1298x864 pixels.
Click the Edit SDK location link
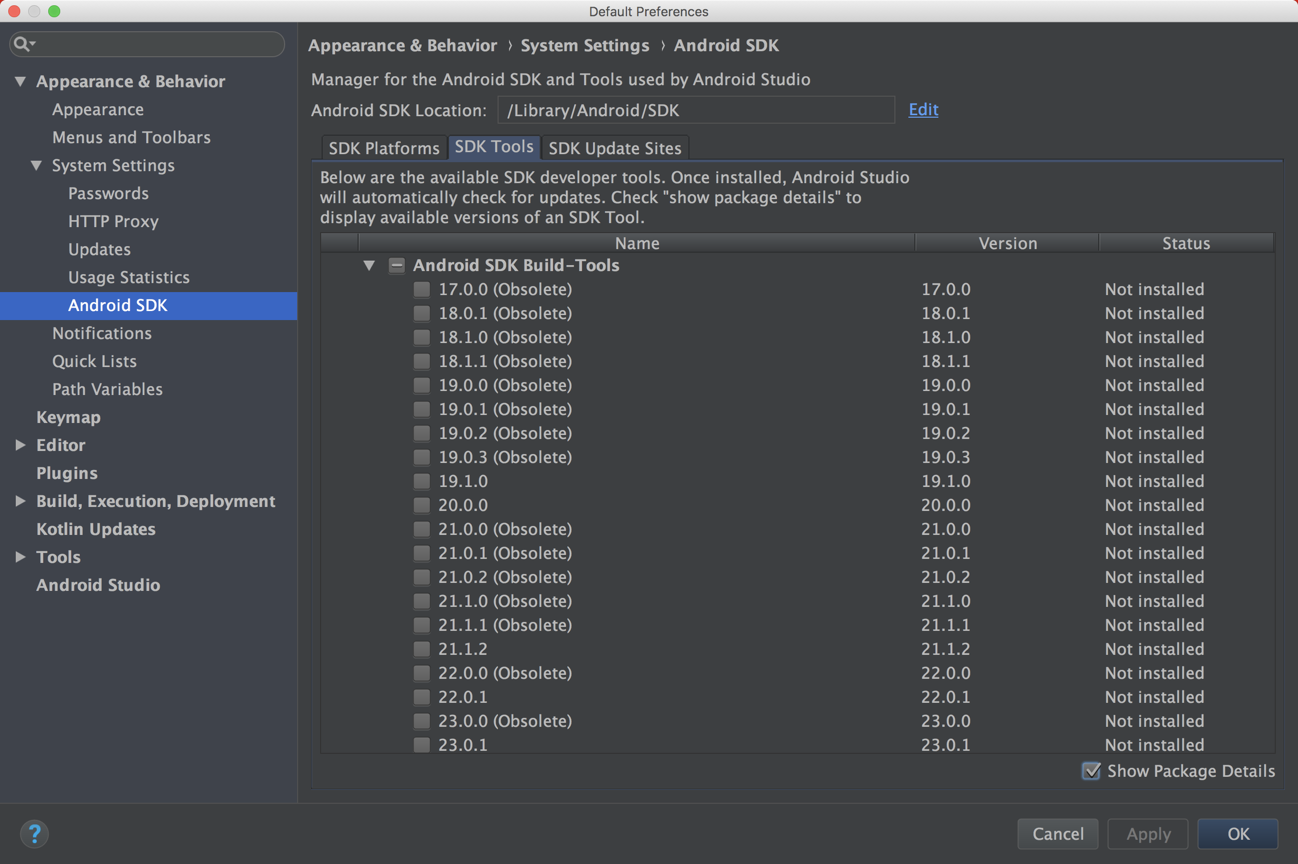[923, 110]
